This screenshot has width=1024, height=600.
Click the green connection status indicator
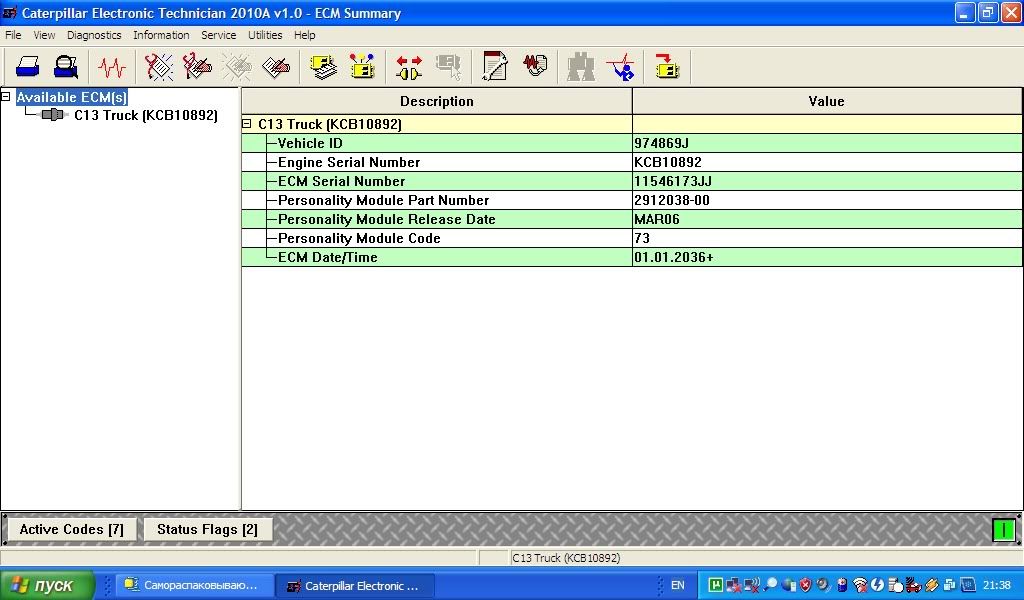[1003, 529]
